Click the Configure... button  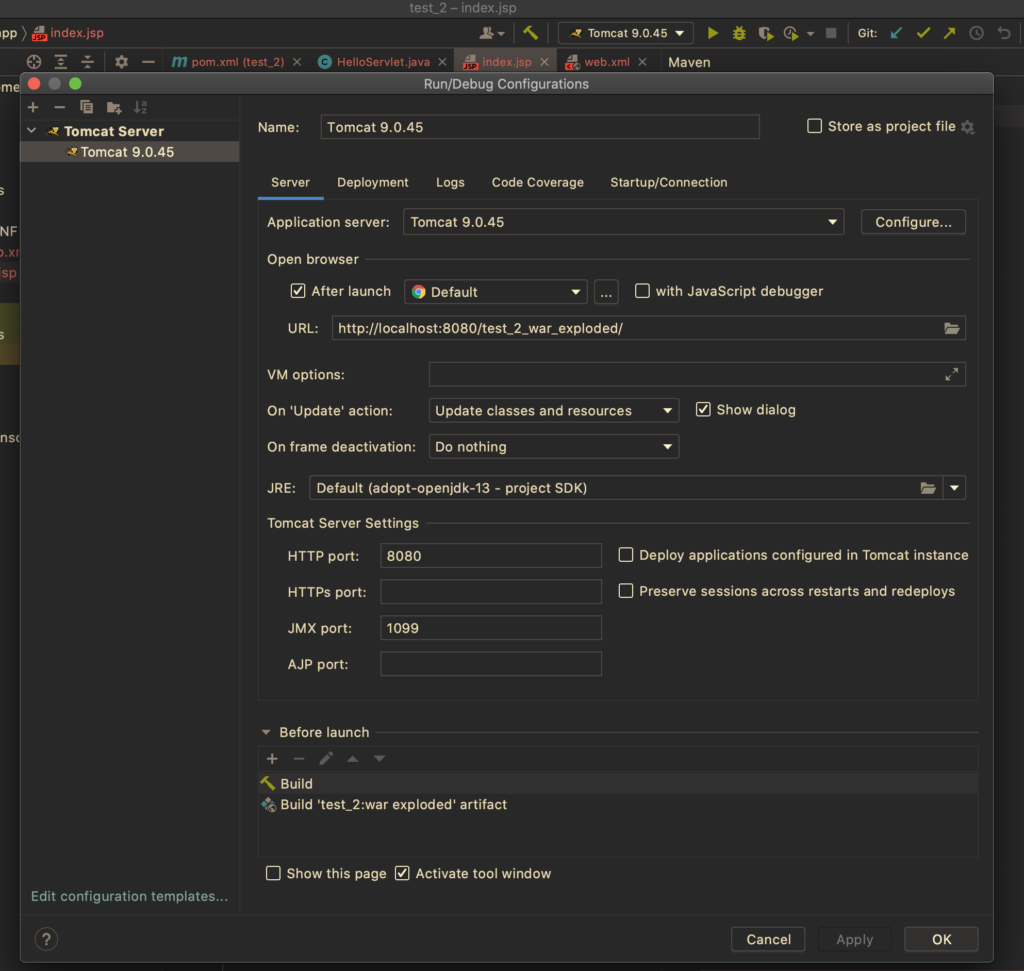pos(913,222)
